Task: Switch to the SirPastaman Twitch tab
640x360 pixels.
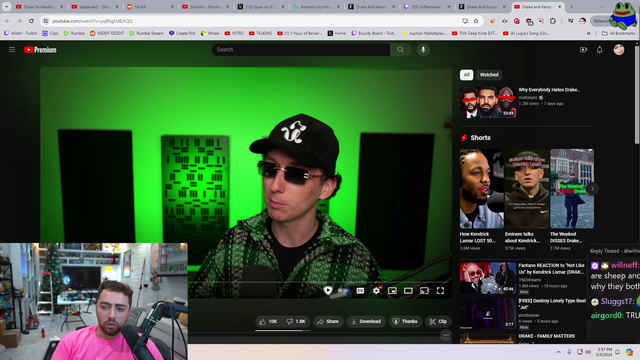Action: 427,7
